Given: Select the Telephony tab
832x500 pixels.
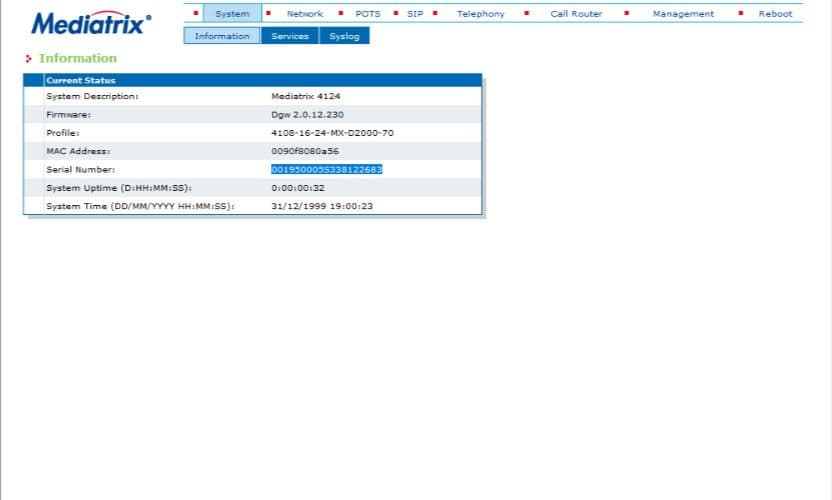Looking at the screenshot, I should coord(480,14).
